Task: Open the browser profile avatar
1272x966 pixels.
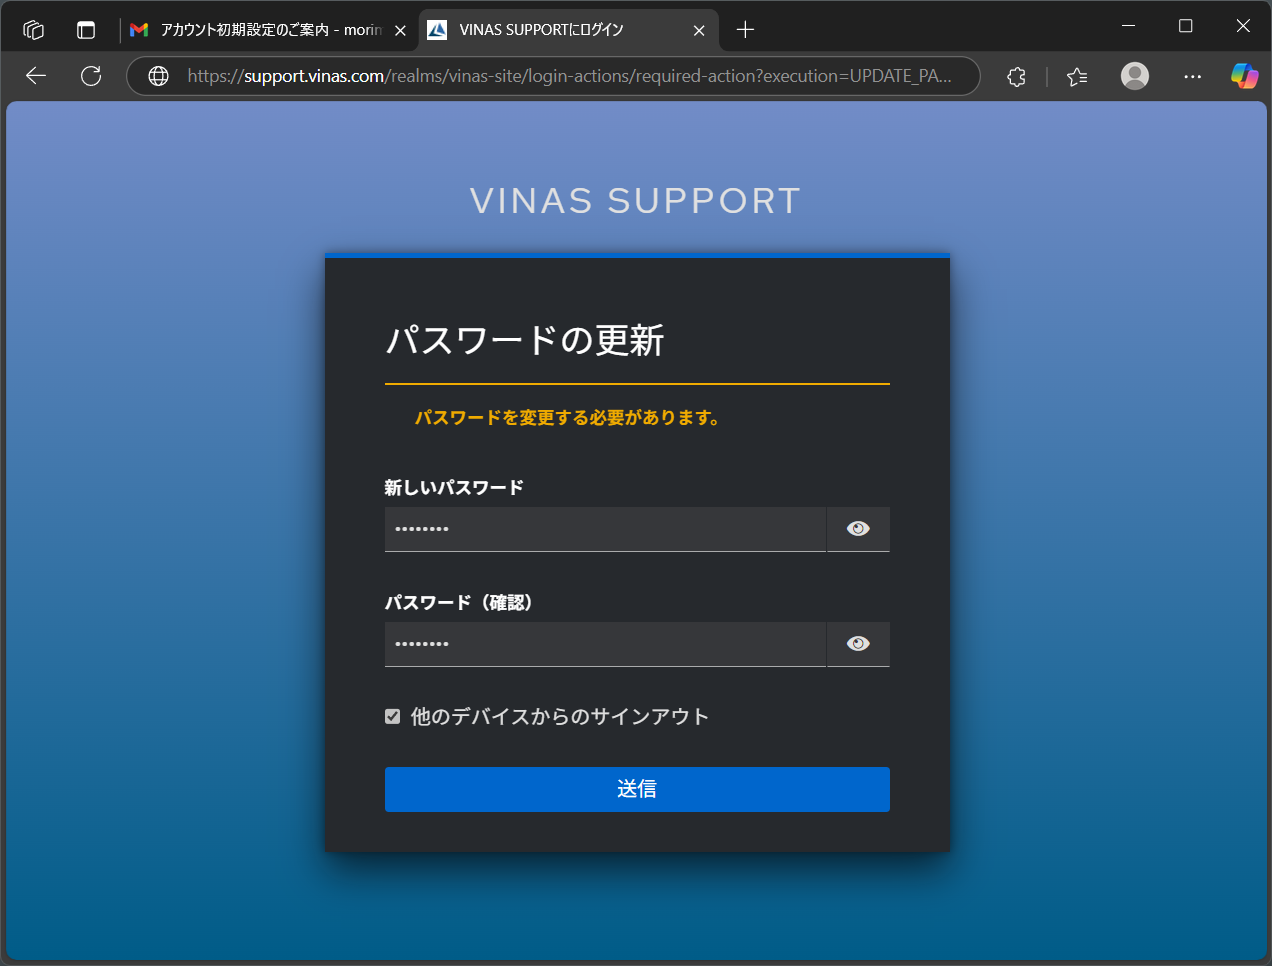Action: click(1135, 76)
